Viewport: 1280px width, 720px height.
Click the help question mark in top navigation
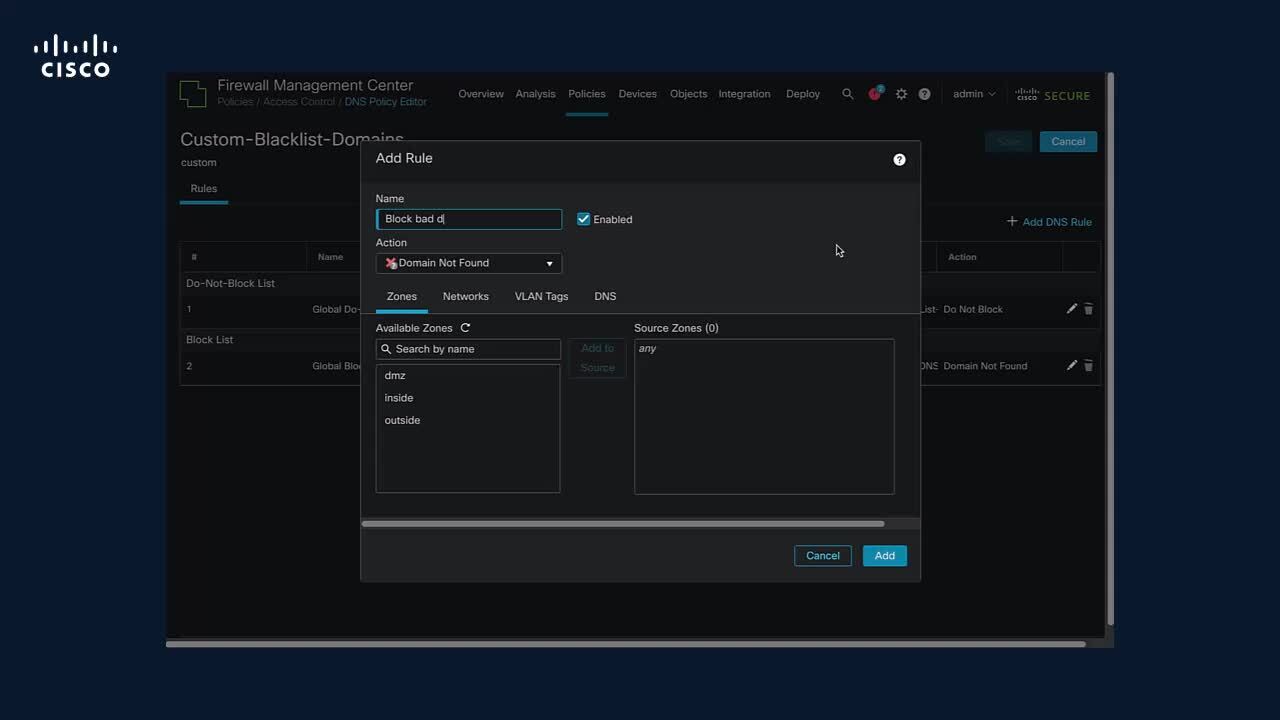925,94
